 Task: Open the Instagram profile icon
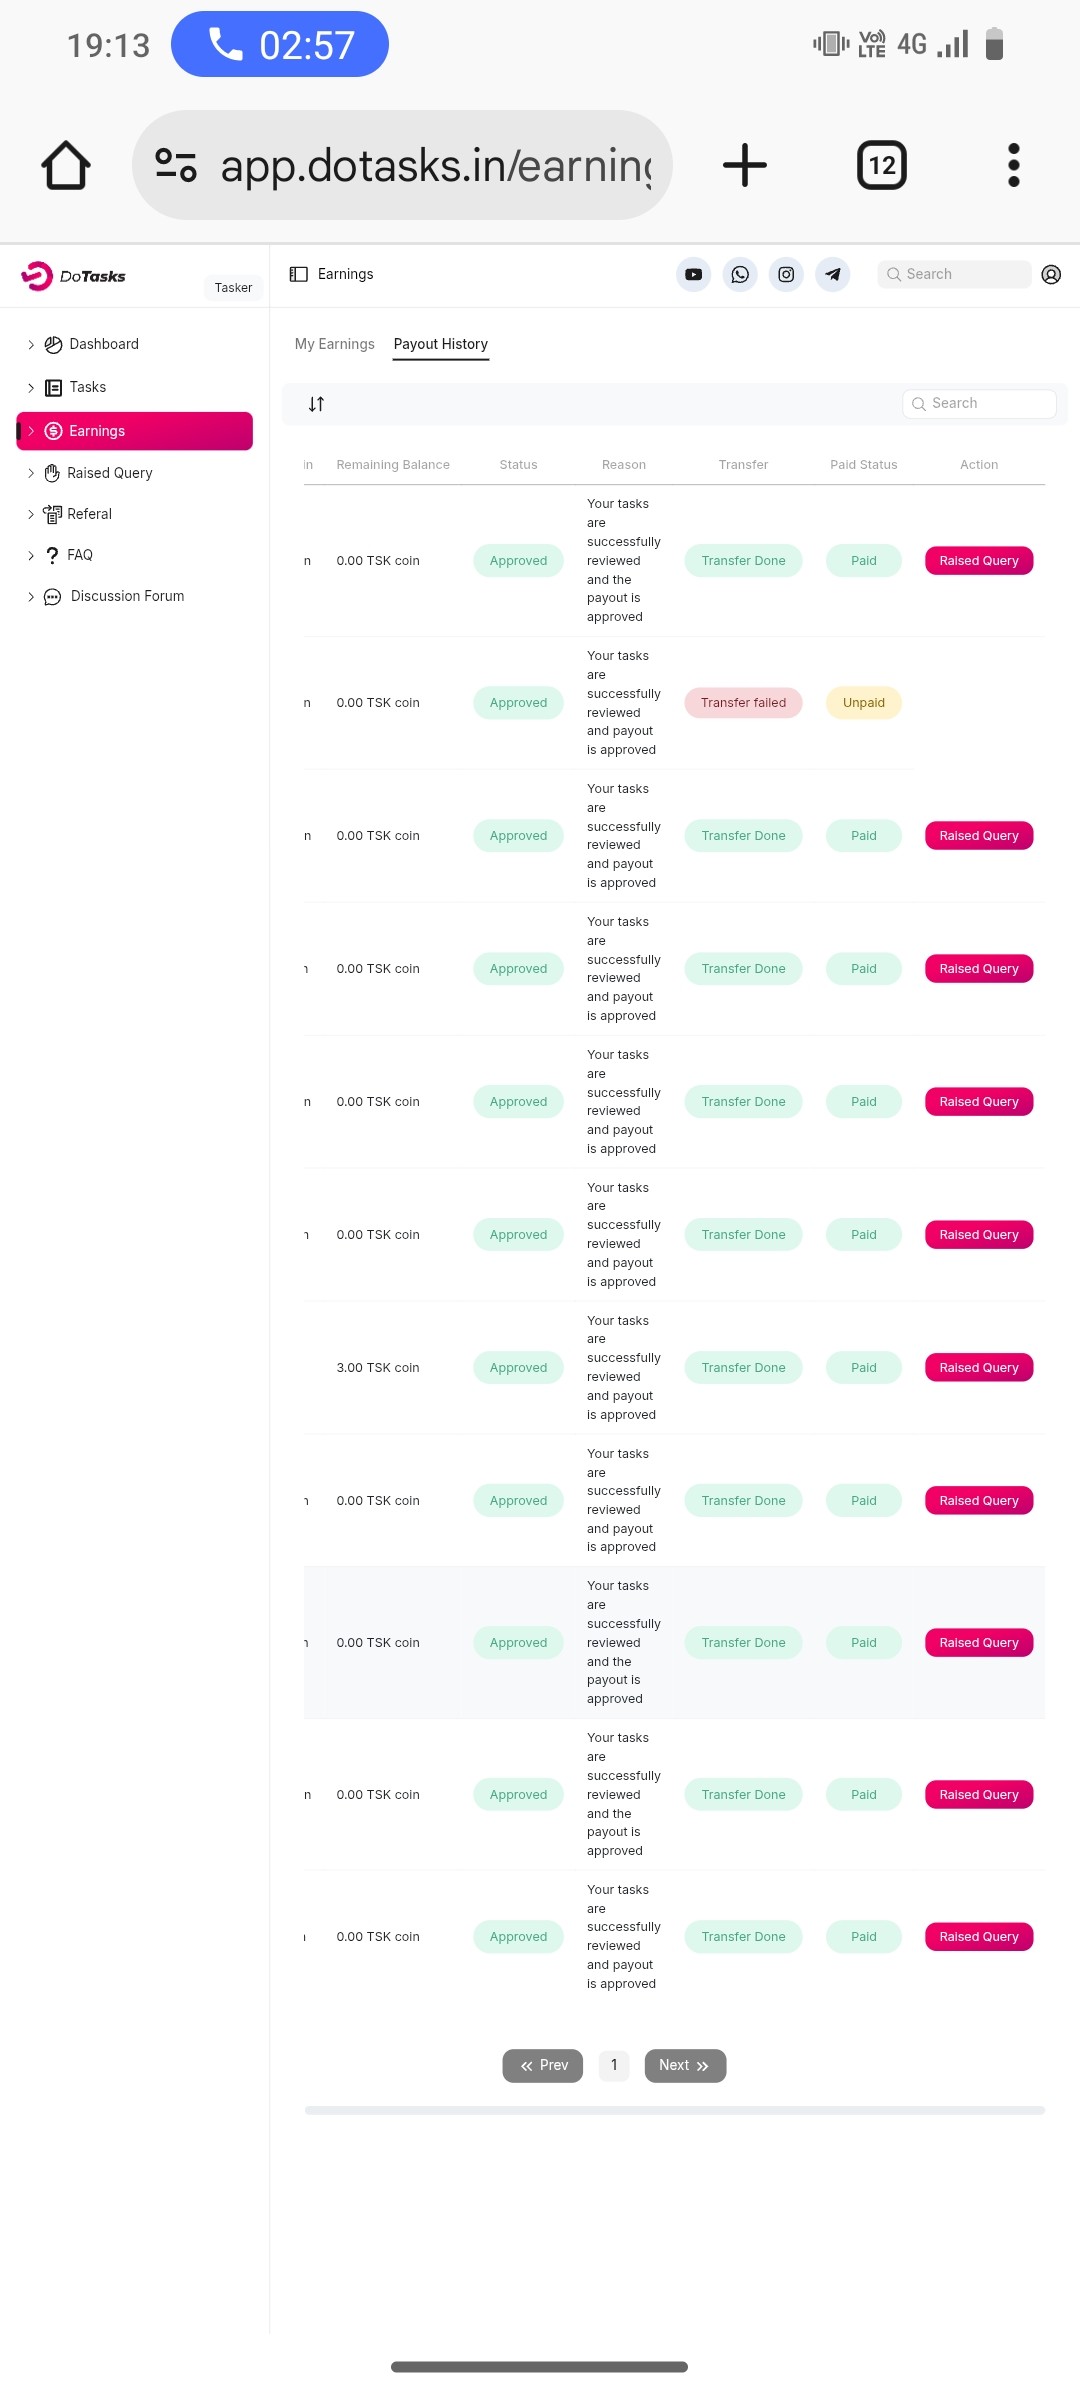click(x=786, y=274)
